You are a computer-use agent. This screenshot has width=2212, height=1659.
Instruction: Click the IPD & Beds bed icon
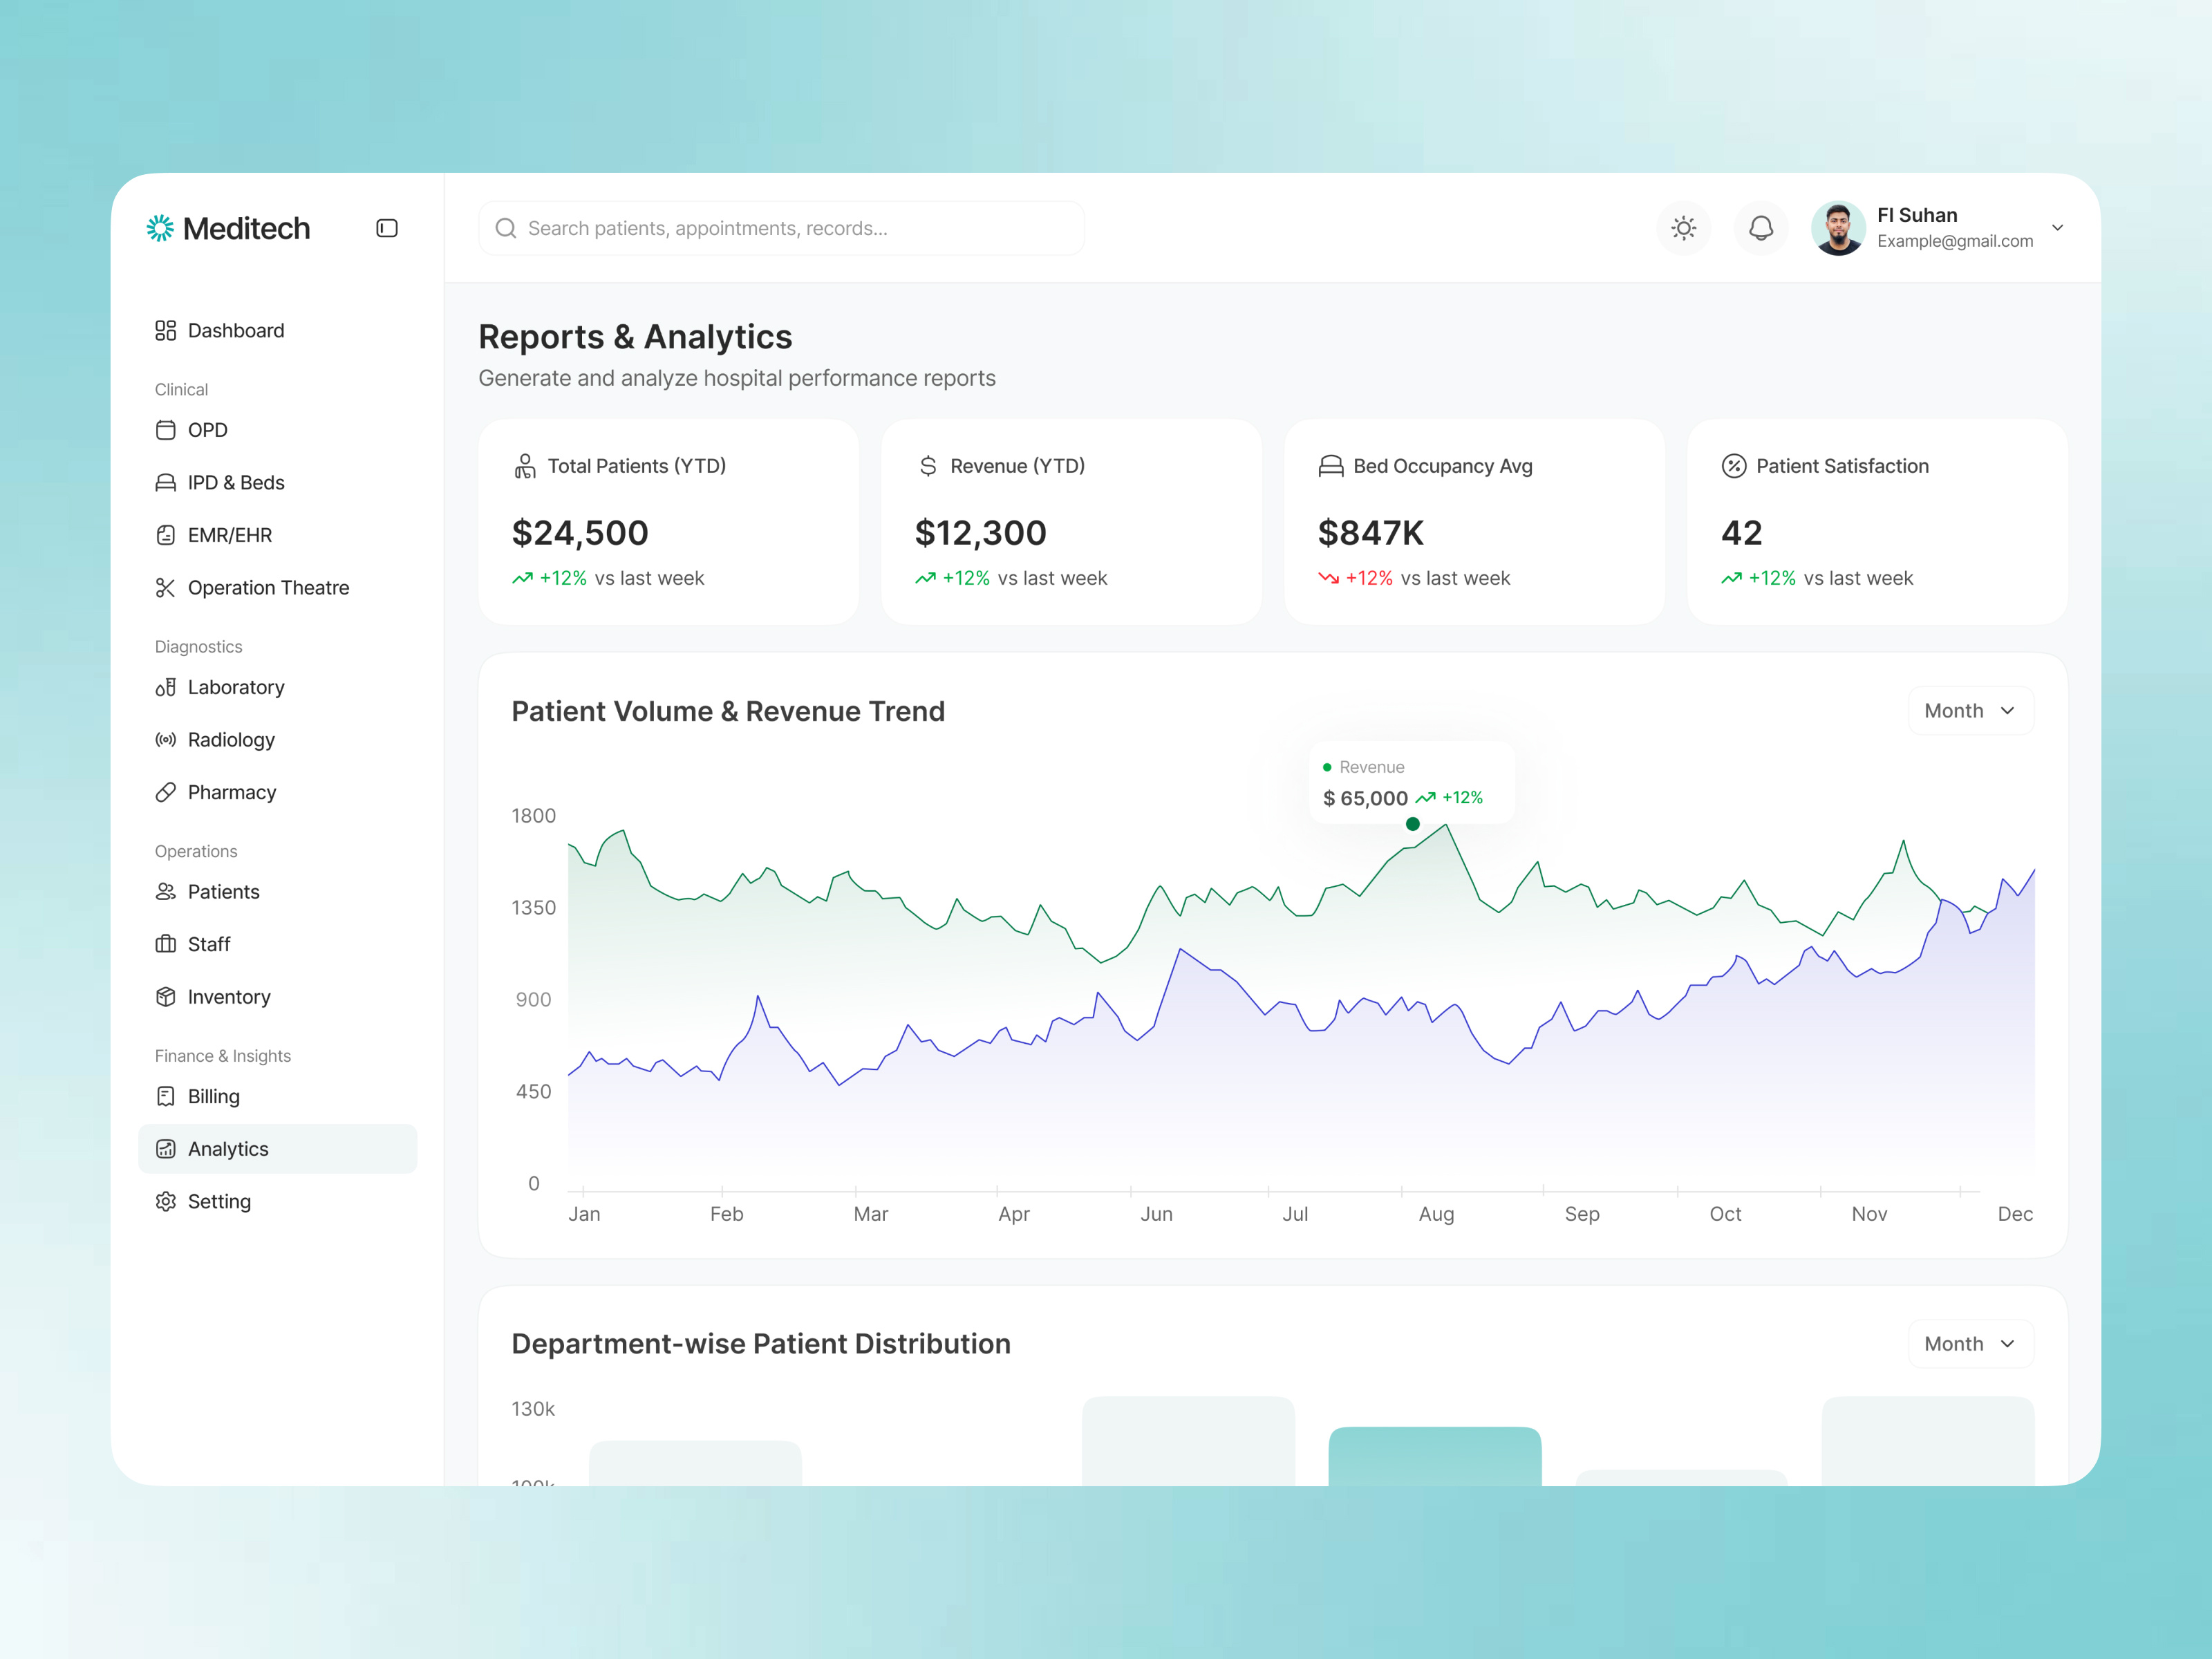click(166, 483)
